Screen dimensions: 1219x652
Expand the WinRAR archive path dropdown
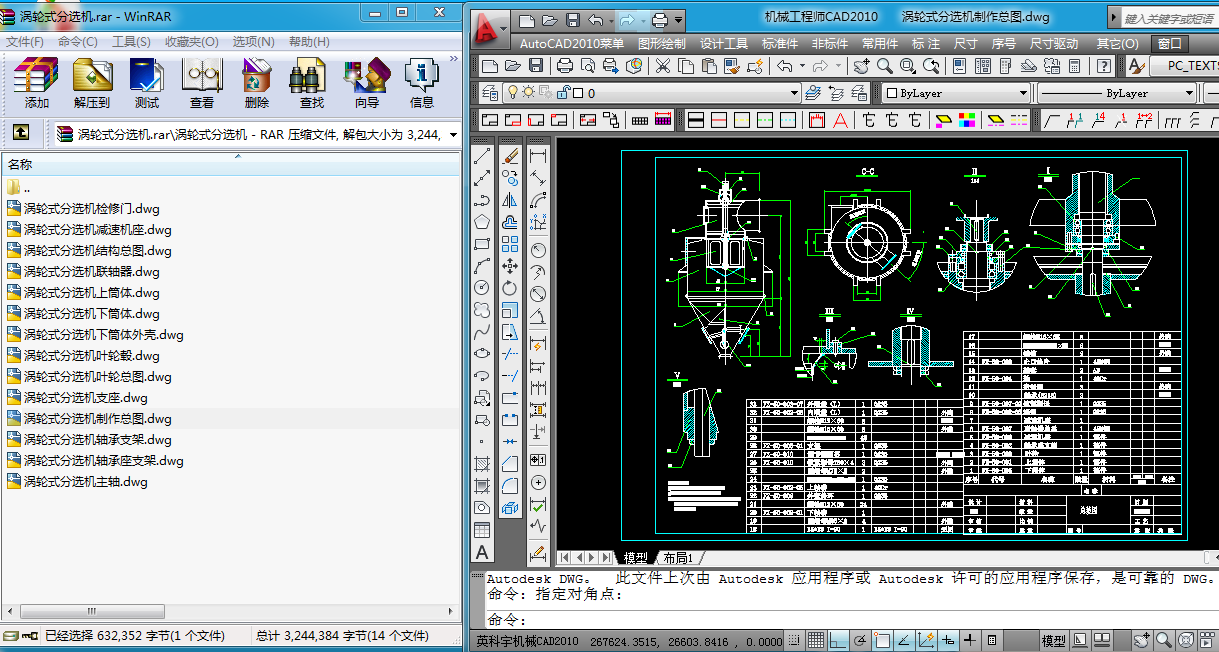453,134
